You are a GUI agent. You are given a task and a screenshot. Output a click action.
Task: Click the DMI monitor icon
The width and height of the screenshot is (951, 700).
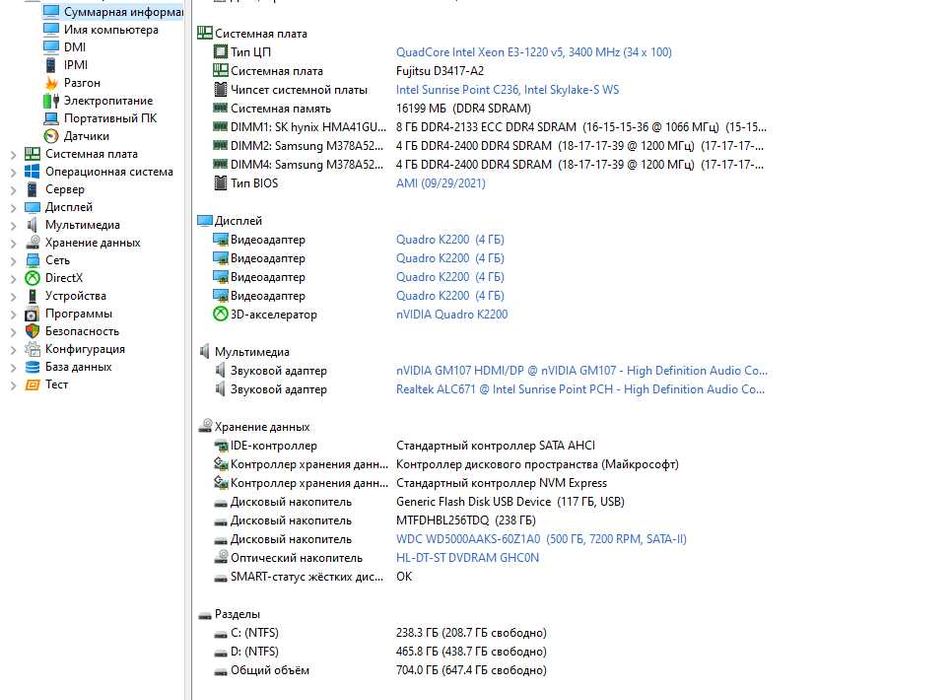coord(51,47)
